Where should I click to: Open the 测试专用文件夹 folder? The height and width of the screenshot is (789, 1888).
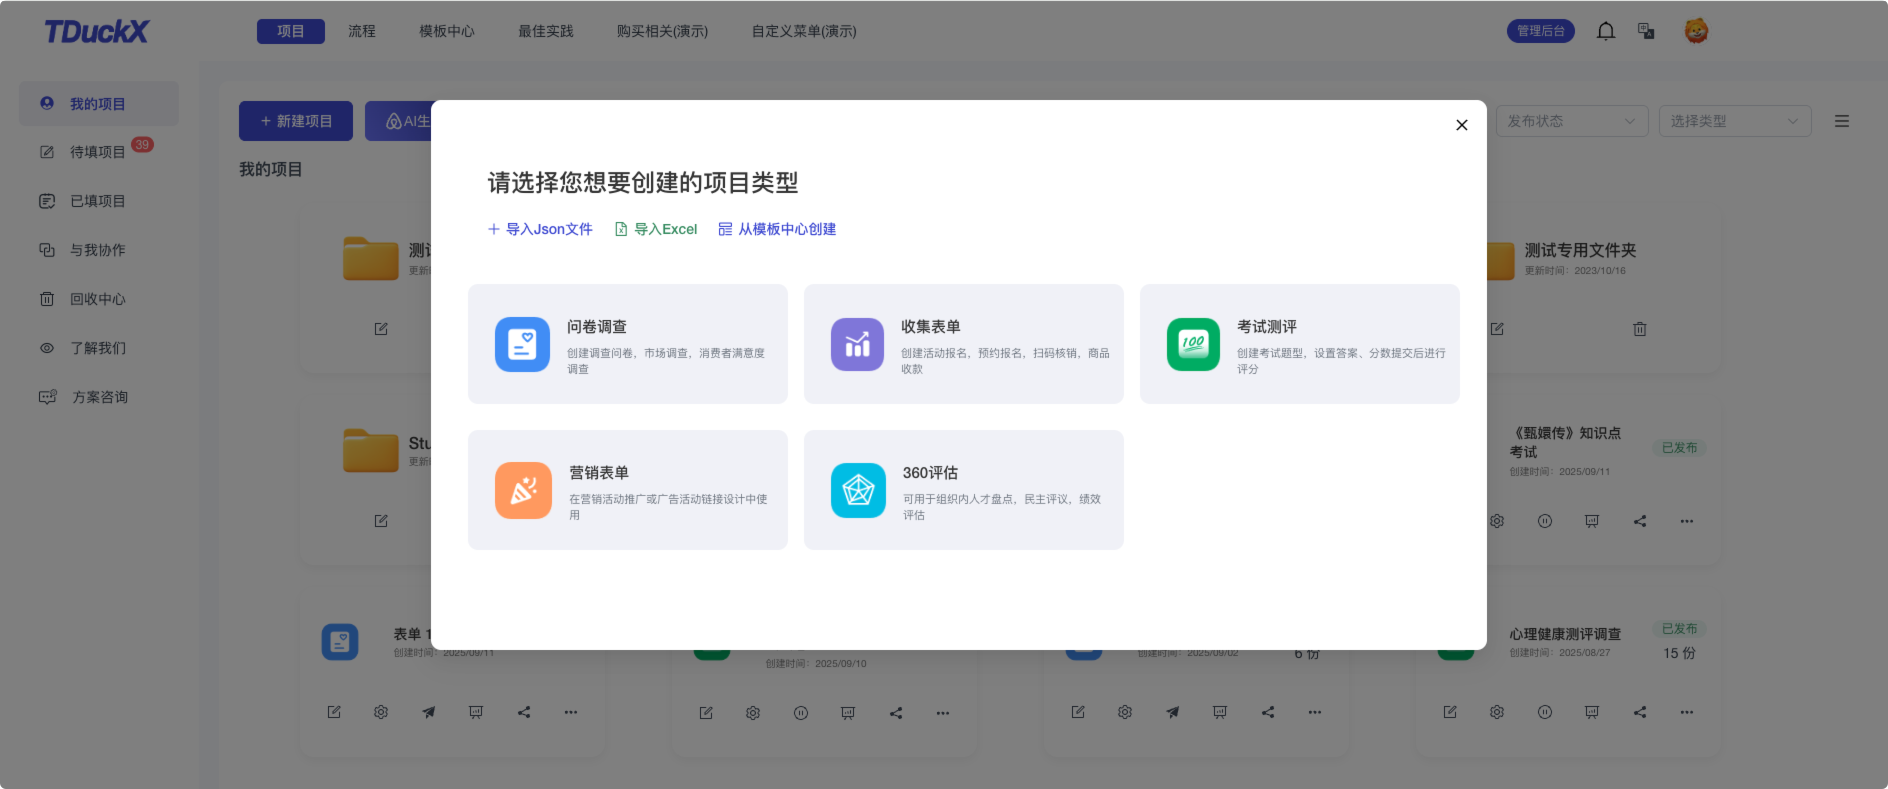[x=1580, y=250]
